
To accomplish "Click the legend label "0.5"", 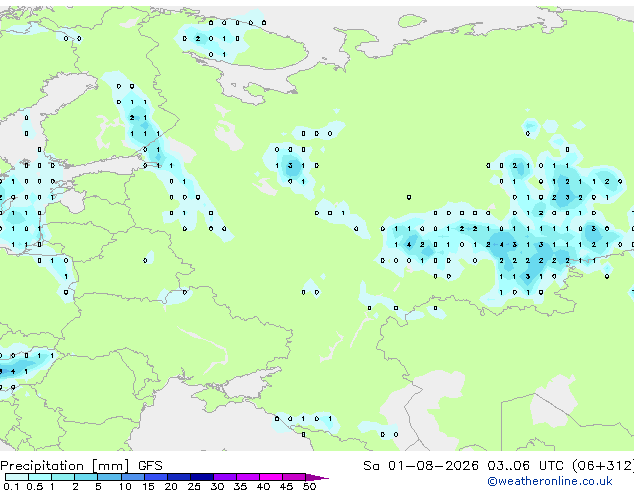I will pyautogui.click(x=35, y=486).
